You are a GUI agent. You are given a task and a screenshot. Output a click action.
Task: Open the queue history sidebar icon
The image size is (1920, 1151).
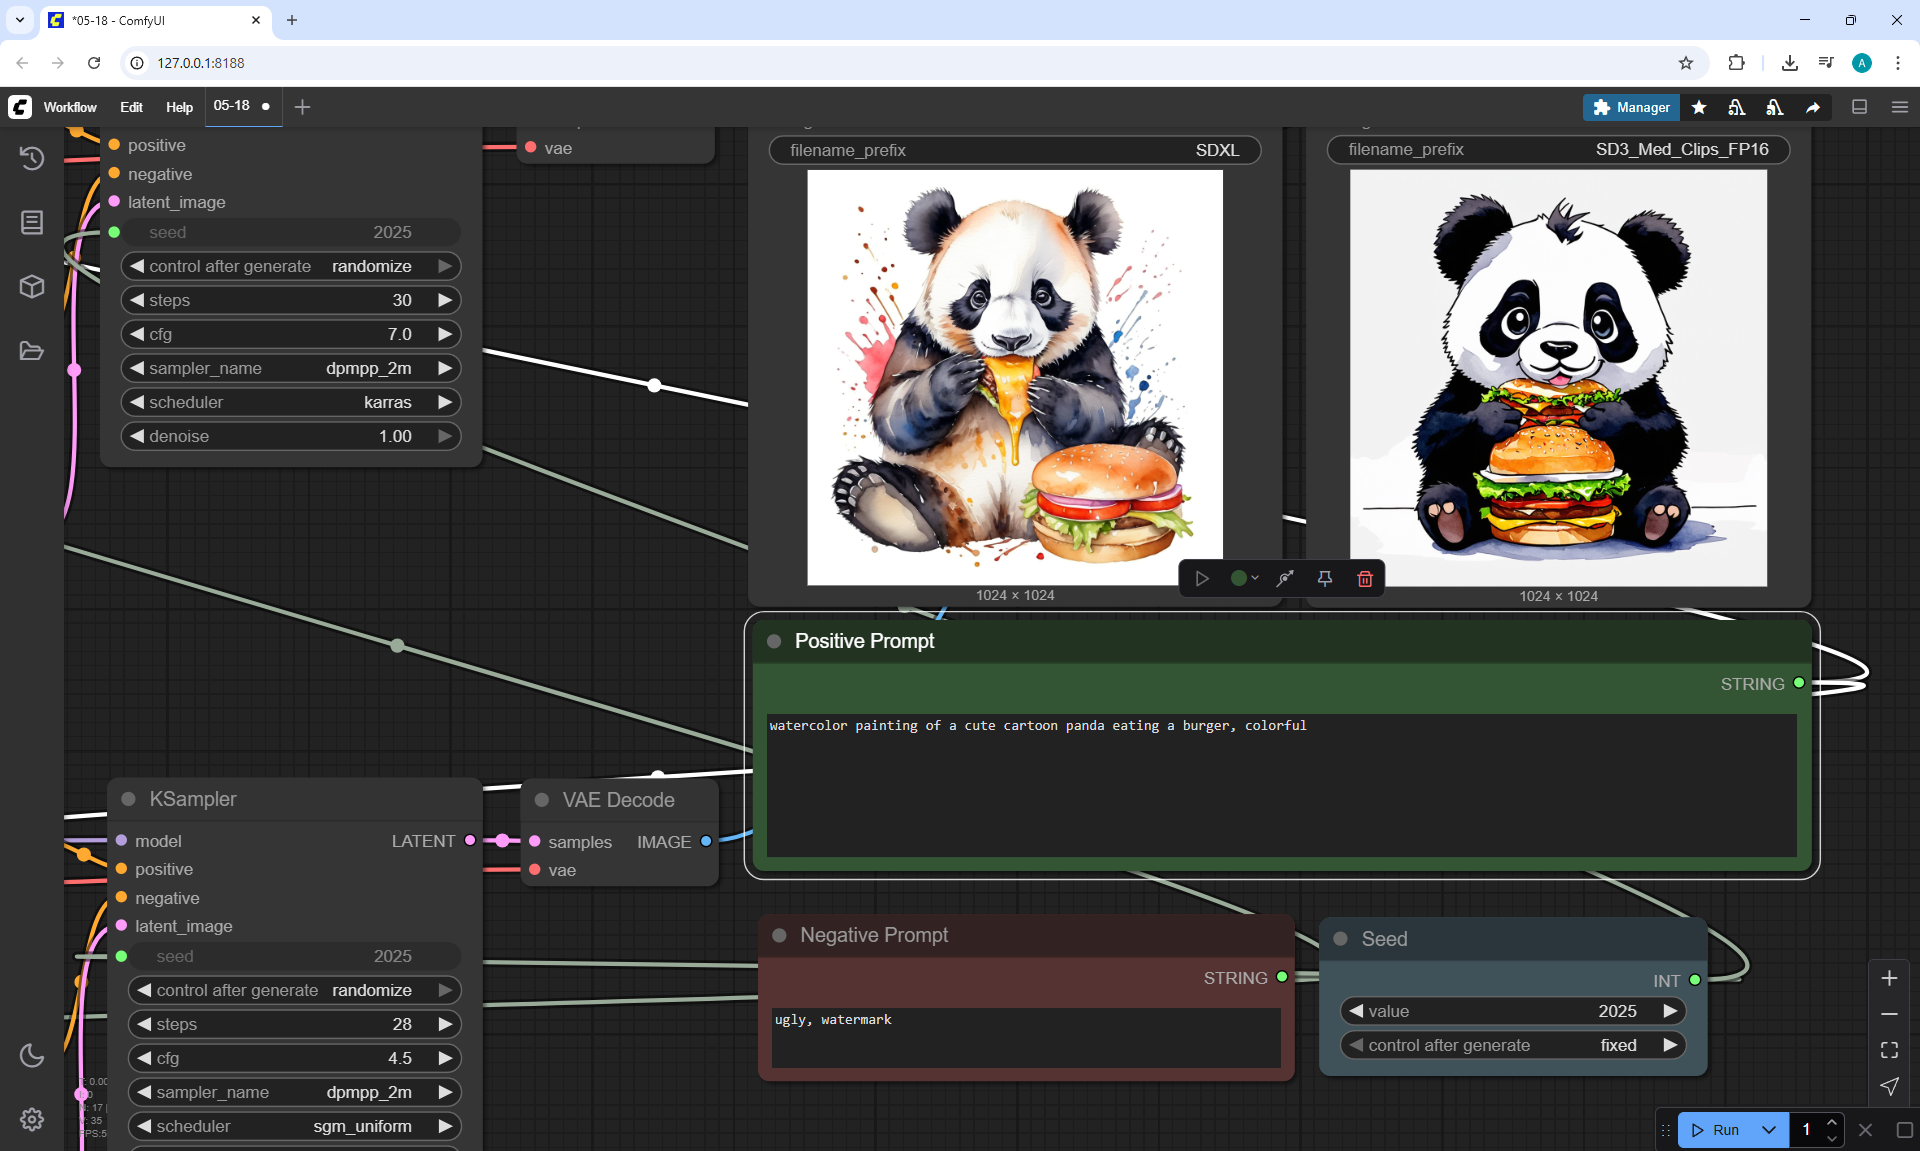tap(32, 158)
